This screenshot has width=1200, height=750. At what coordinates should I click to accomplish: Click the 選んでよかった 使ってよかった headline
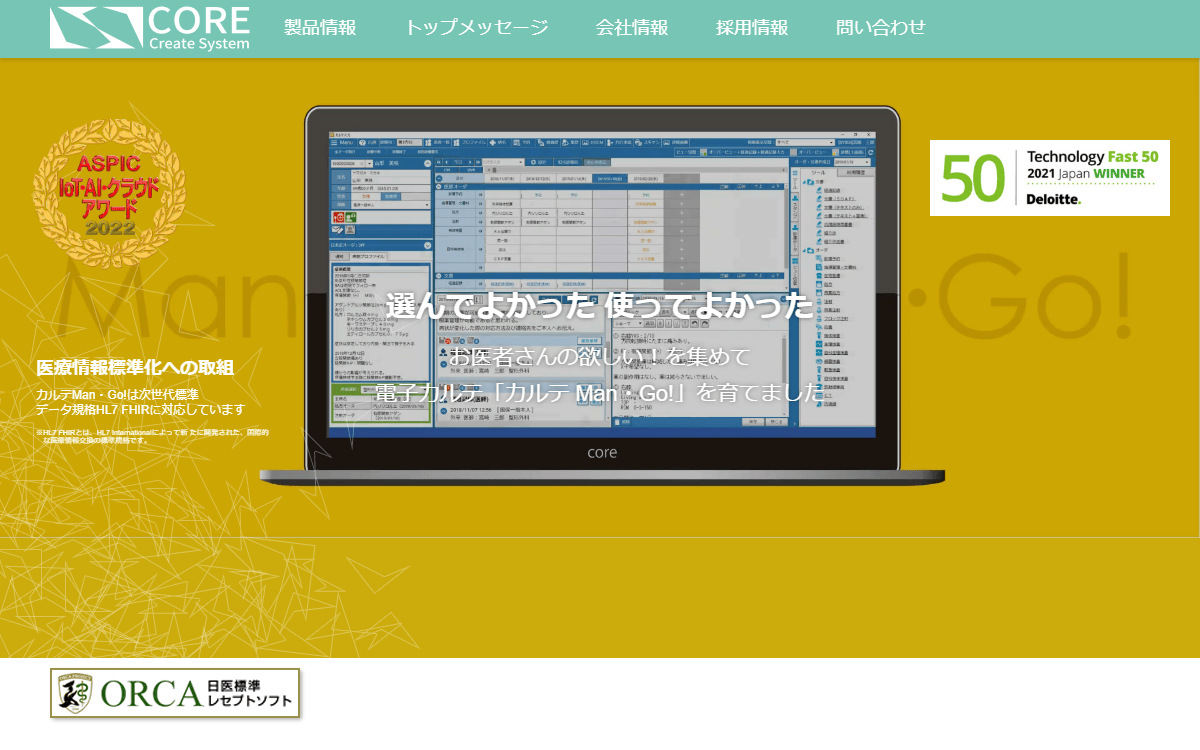[600, 305]
